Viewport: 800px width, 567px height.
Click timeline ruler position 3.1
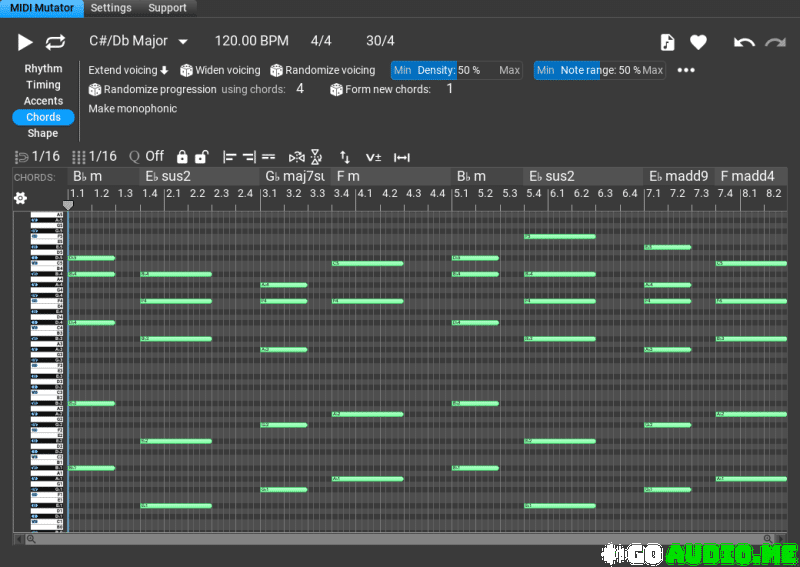click(x=270, y=193)
